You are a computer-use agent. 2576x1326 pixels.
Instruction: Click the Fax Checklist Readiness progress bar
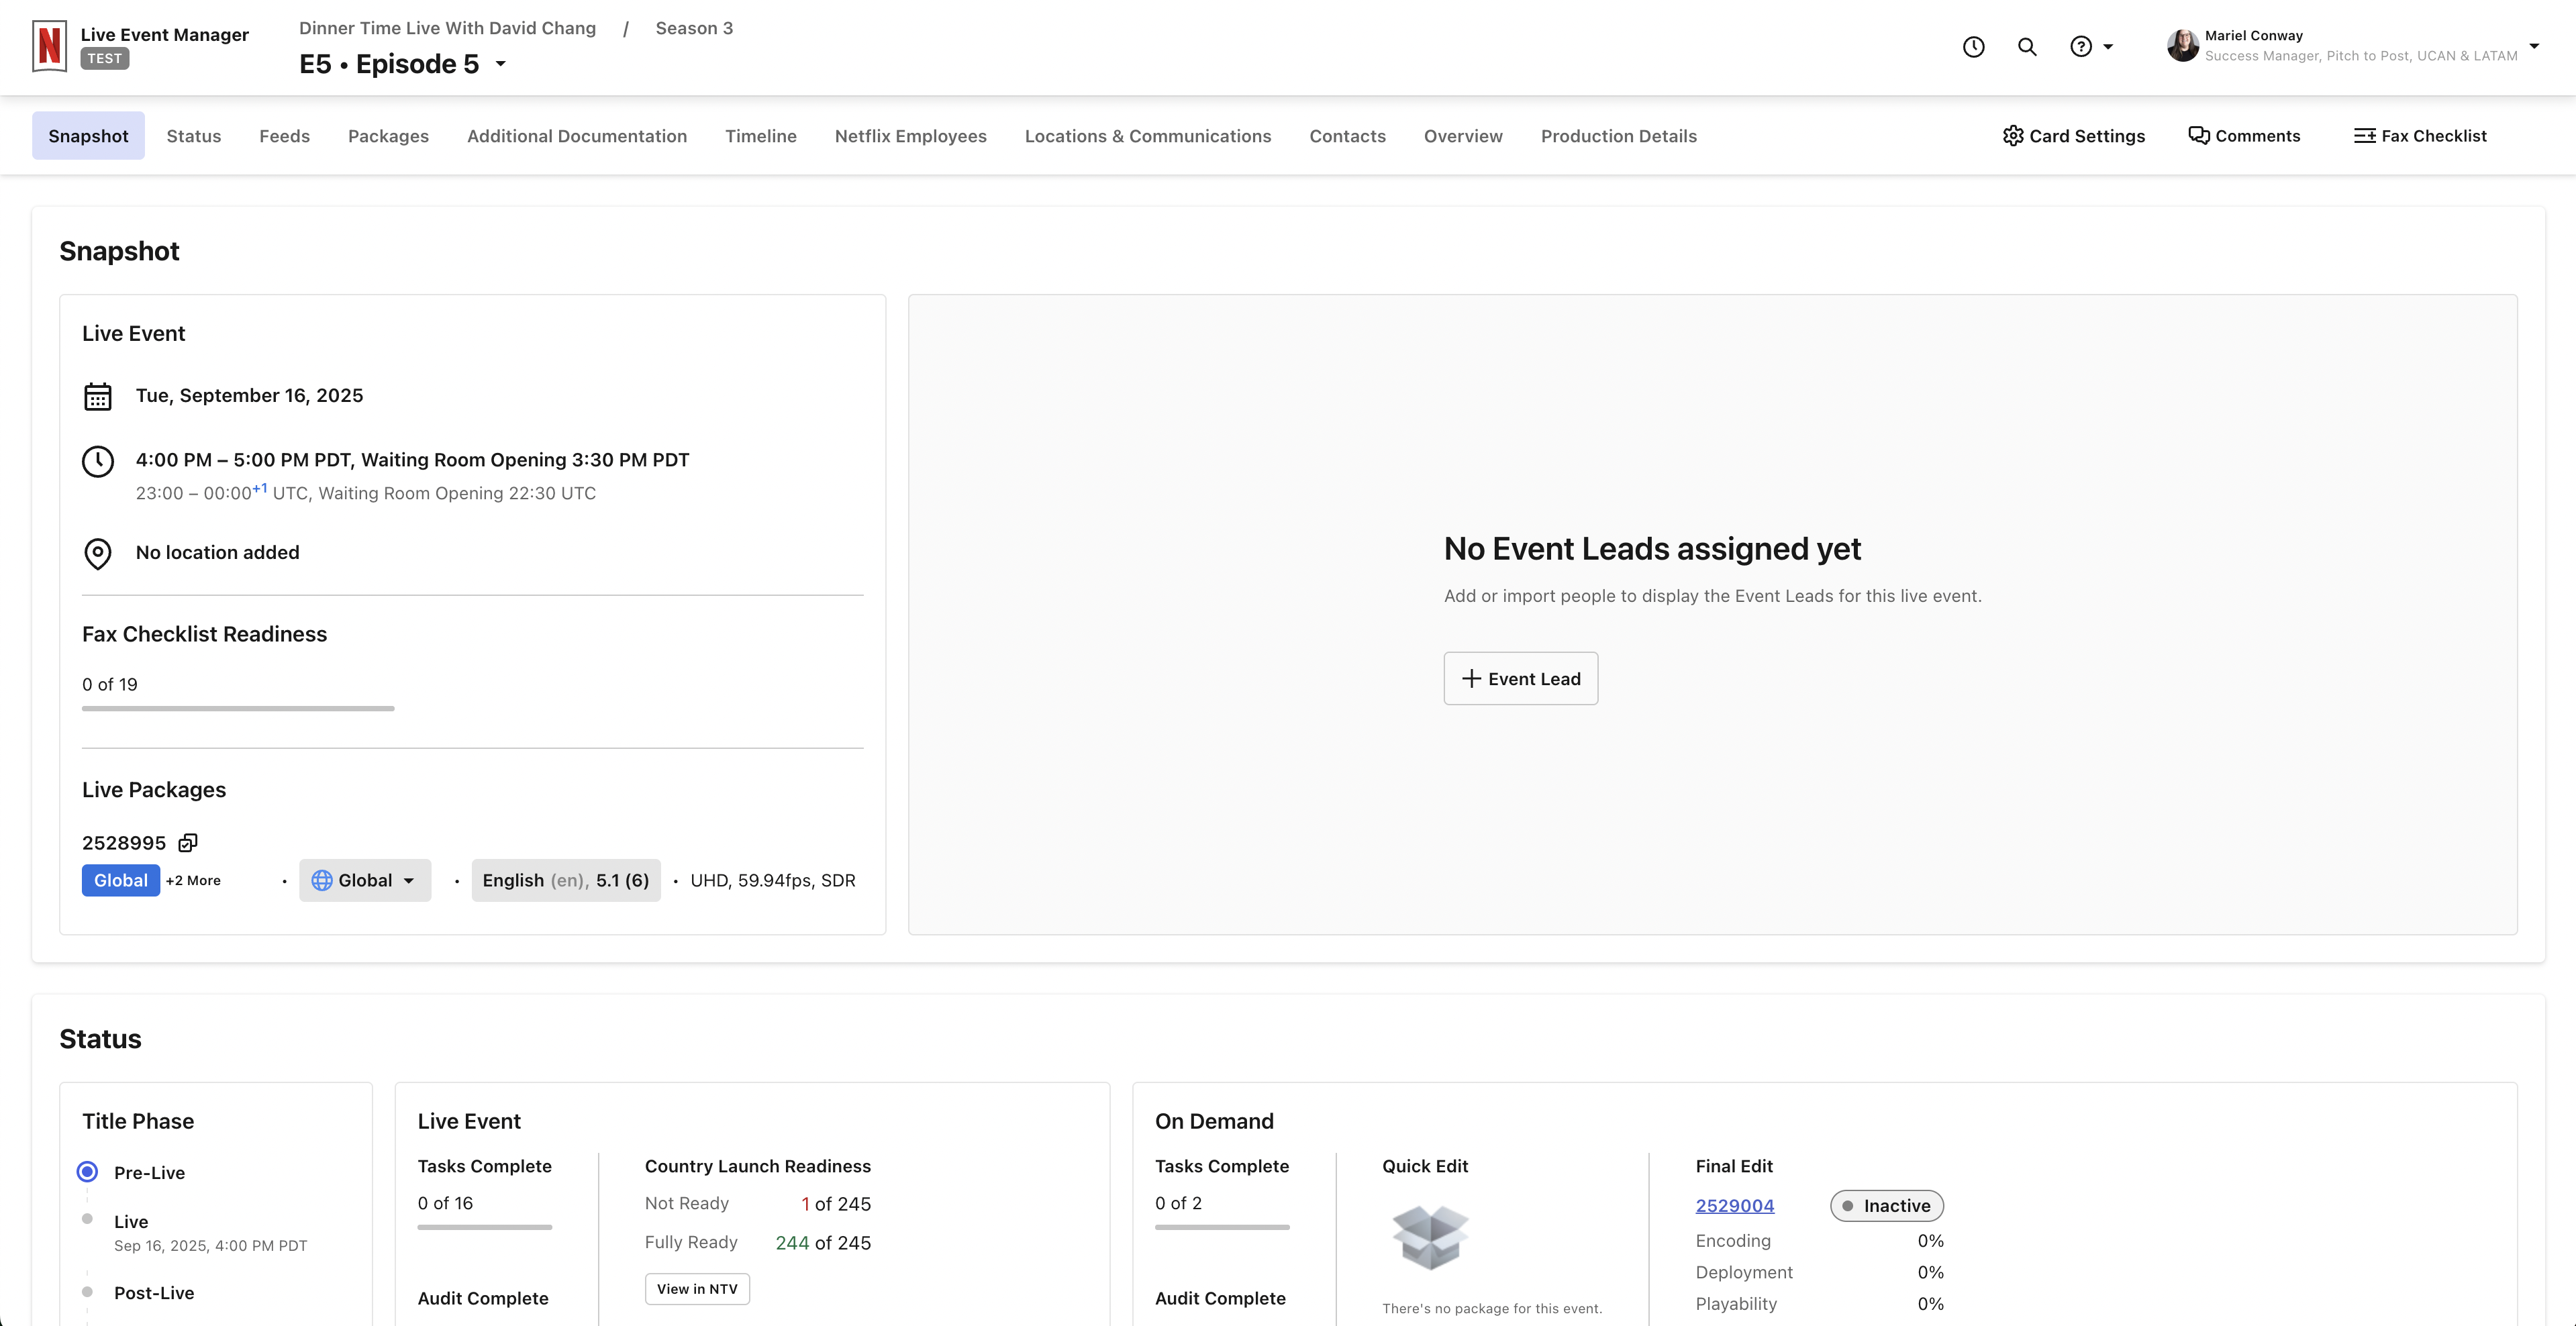pos(238,708)
